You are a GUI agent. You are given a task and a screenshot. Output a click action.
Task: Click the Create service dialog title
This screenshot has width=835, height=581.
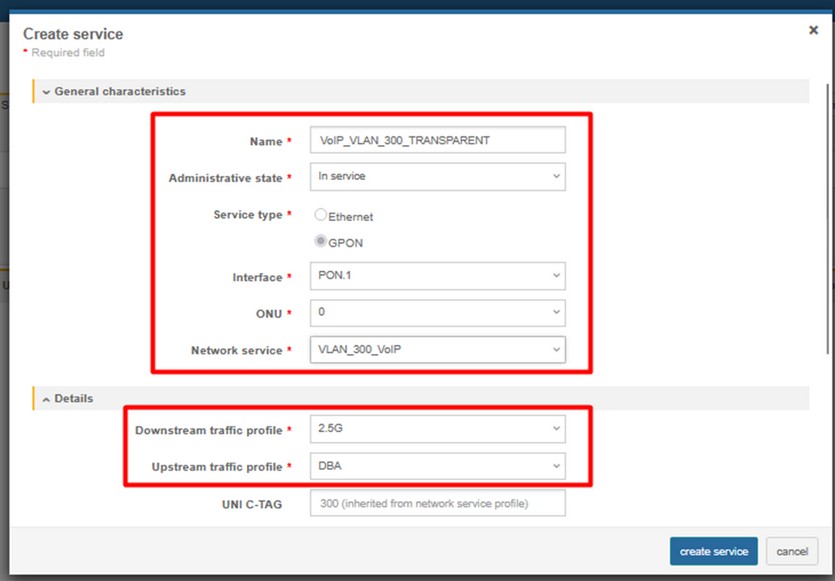[x=73, y=34]
